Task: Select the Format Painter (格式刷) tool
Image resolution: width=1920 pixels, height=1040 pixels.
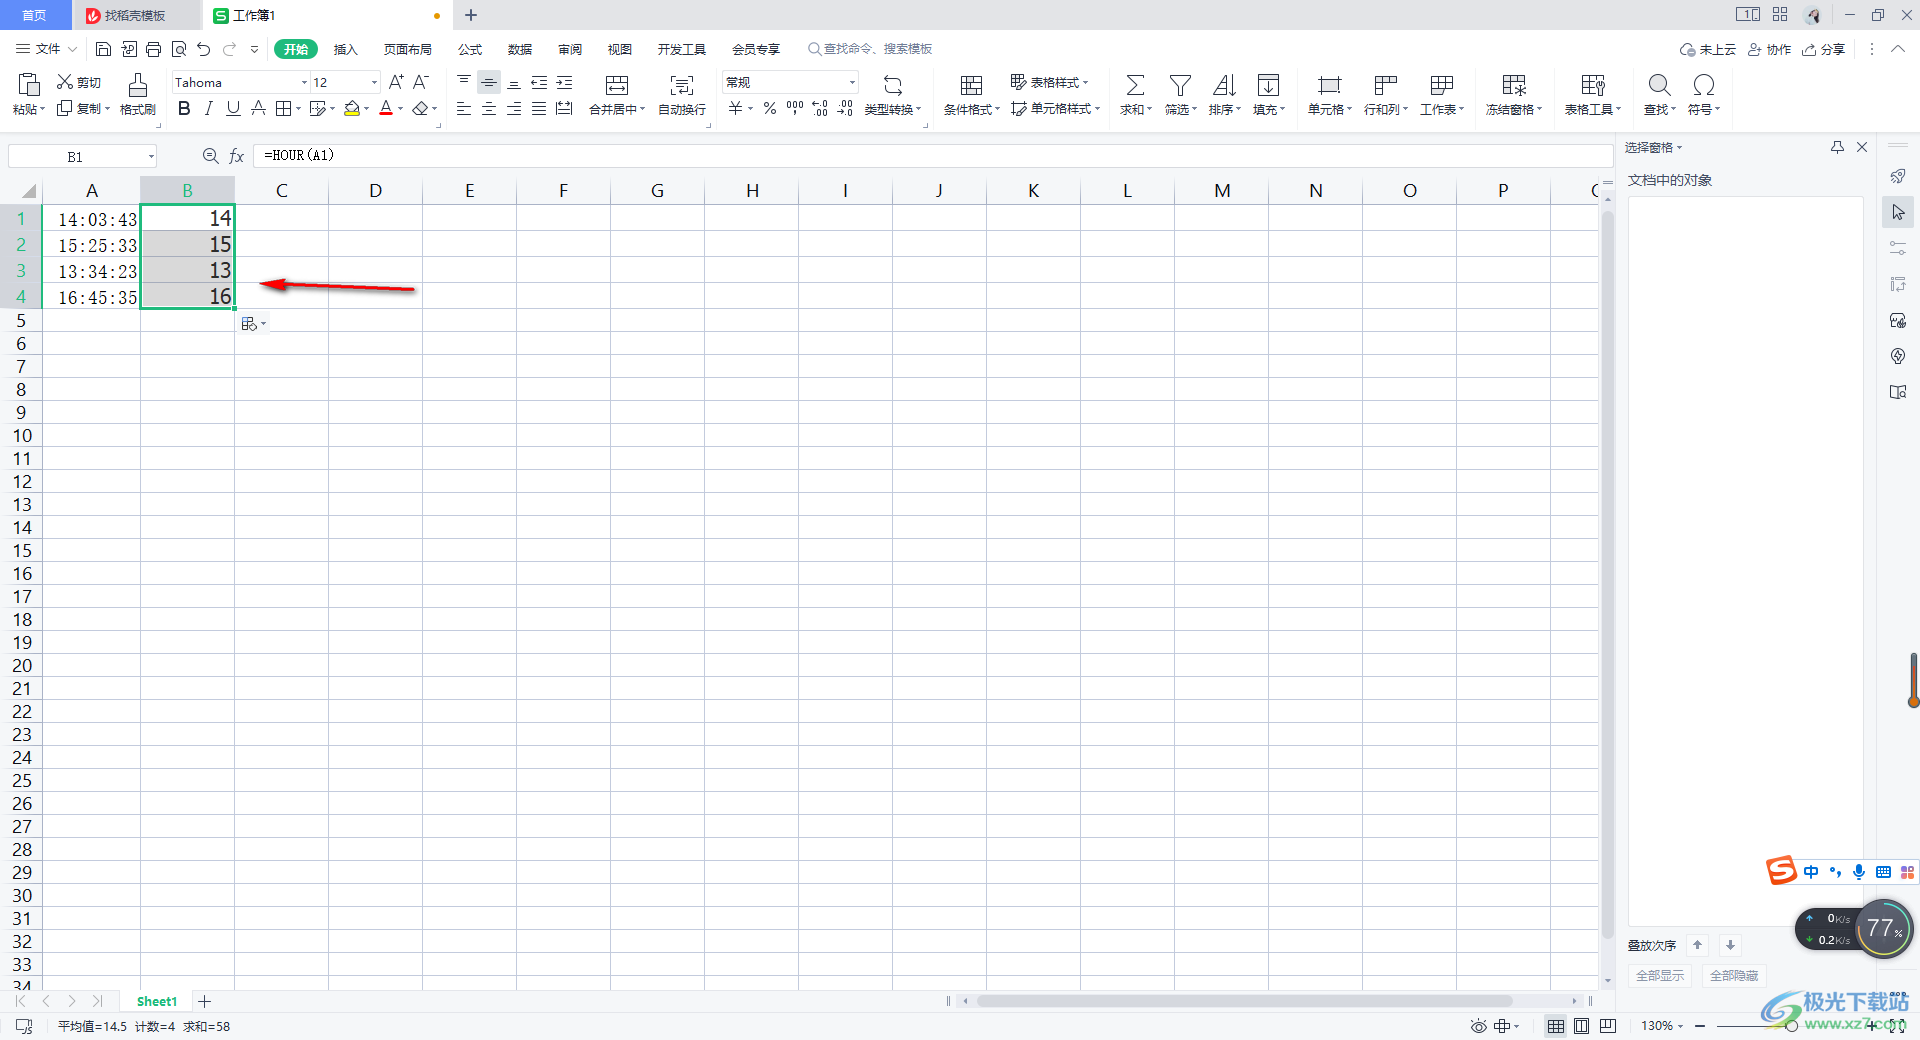Action: (138, 95)
